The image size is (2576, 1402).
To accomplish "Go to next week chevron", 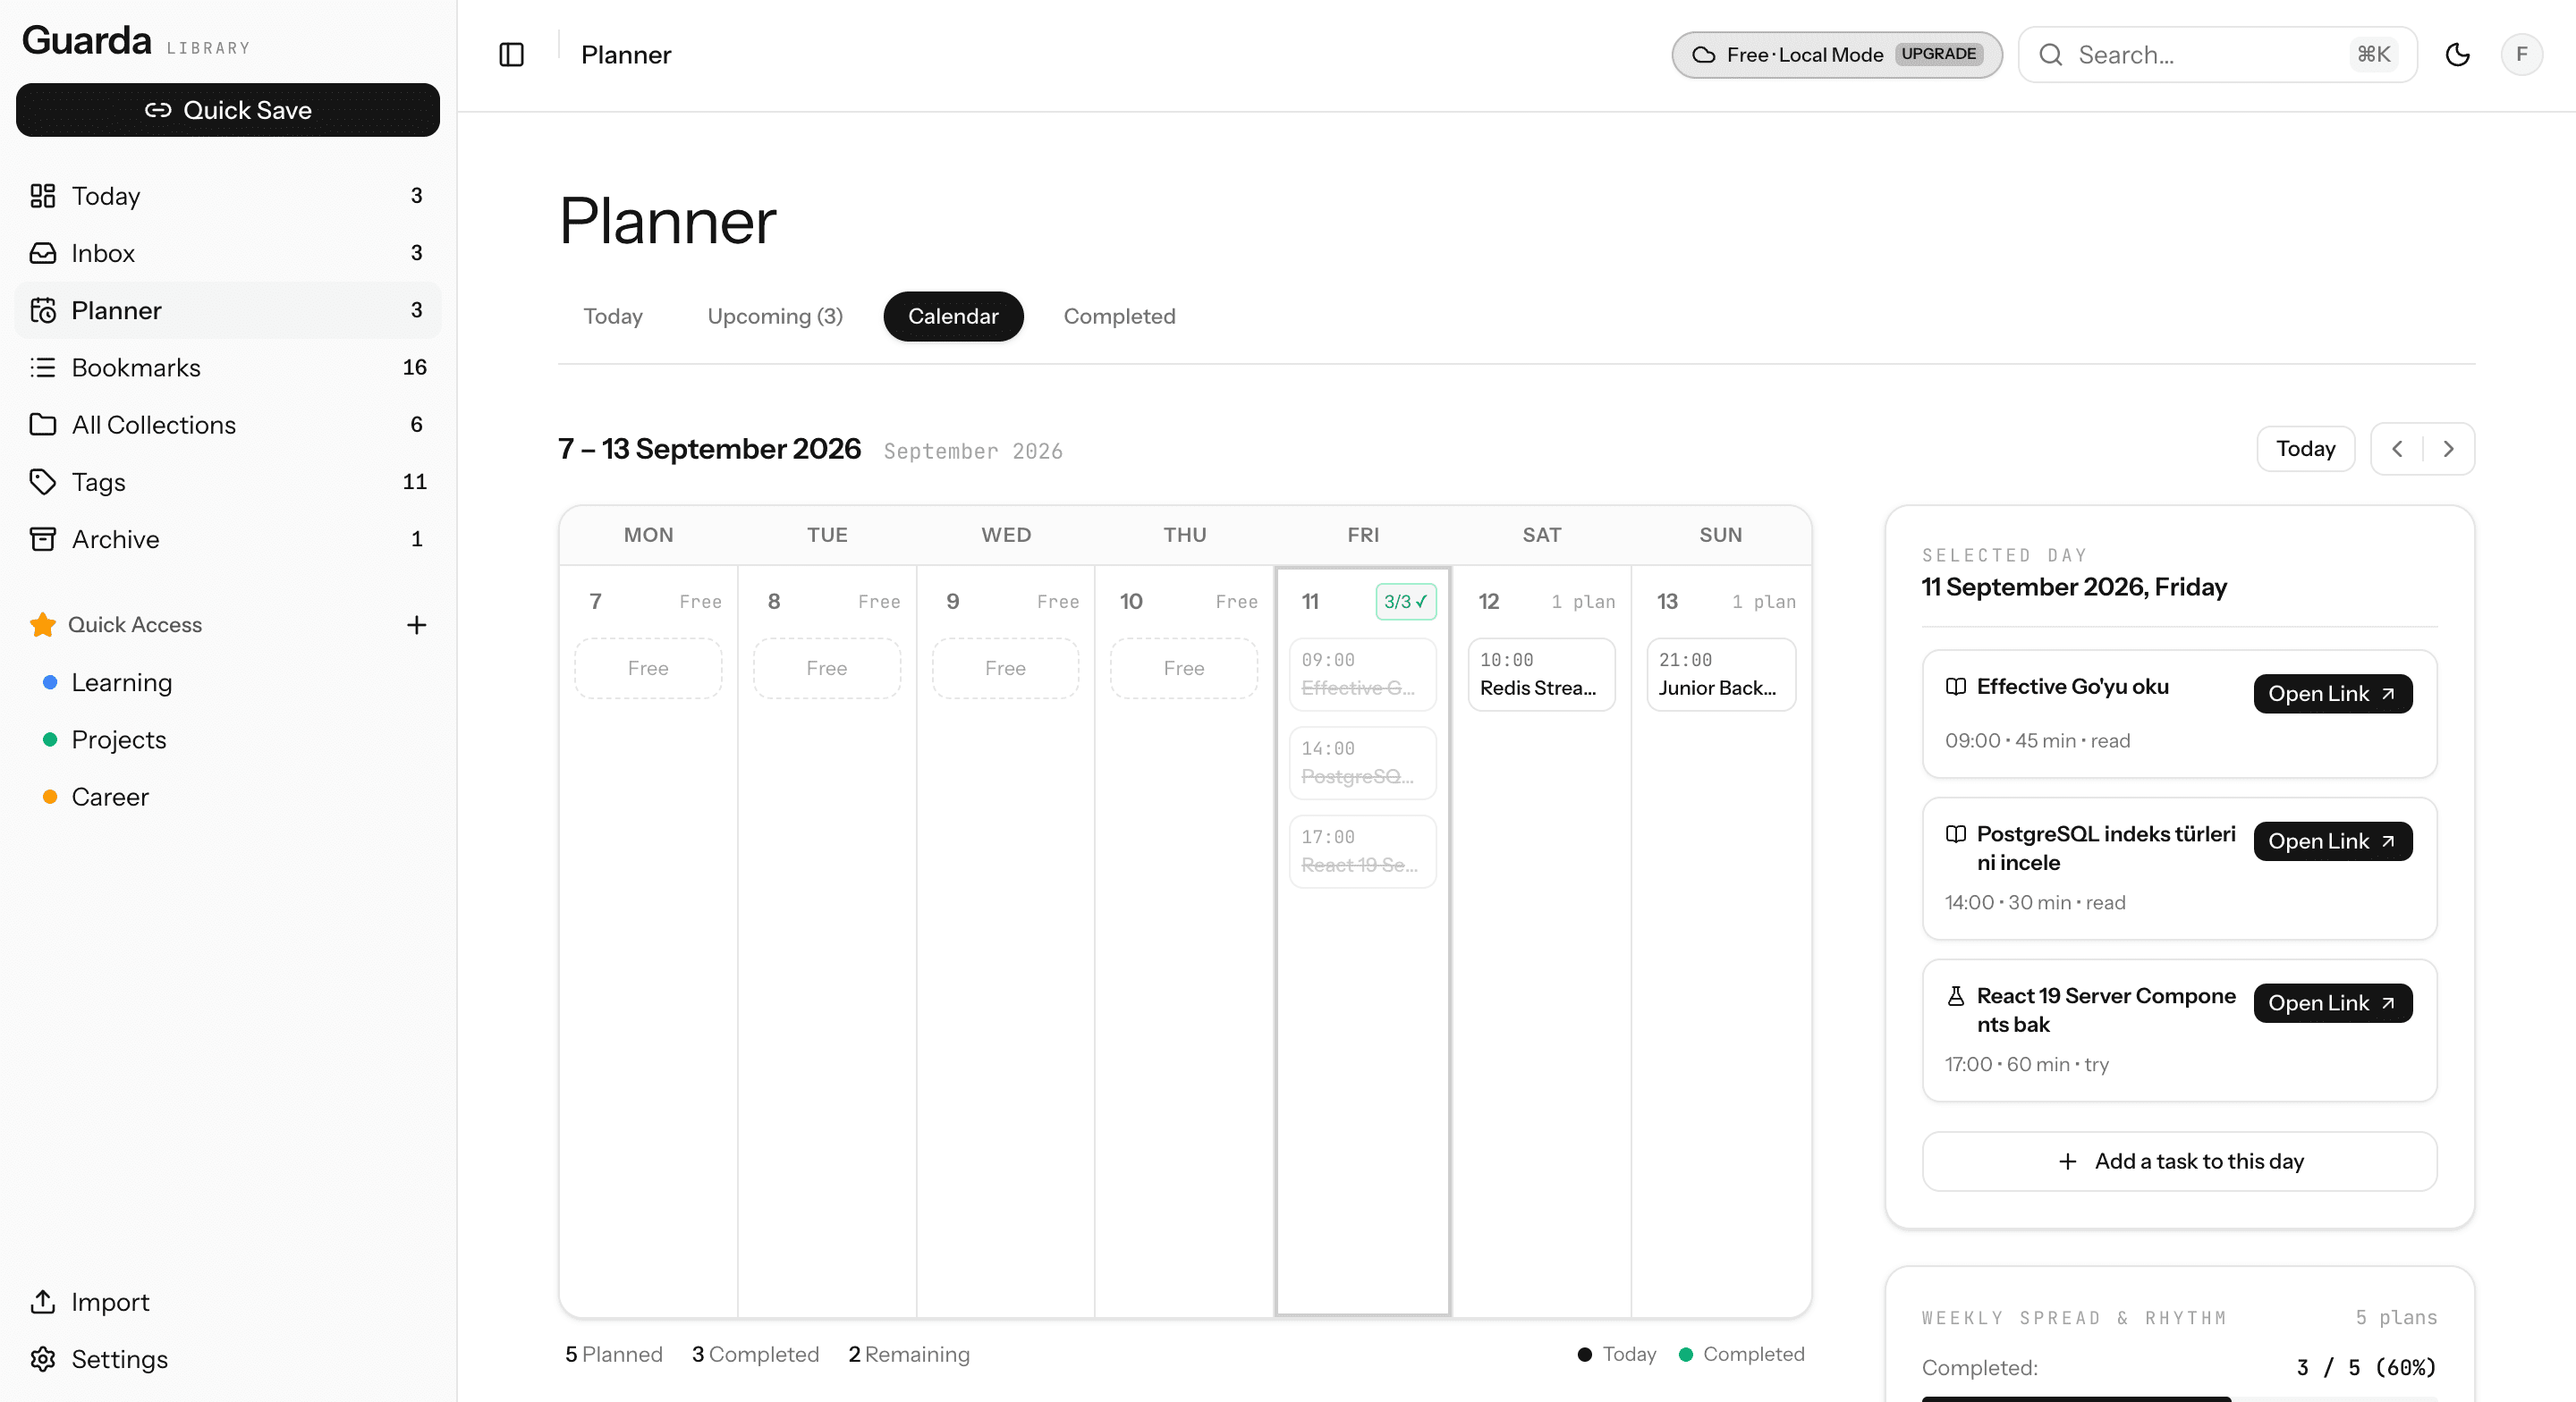I will (x=2448, y=449).
